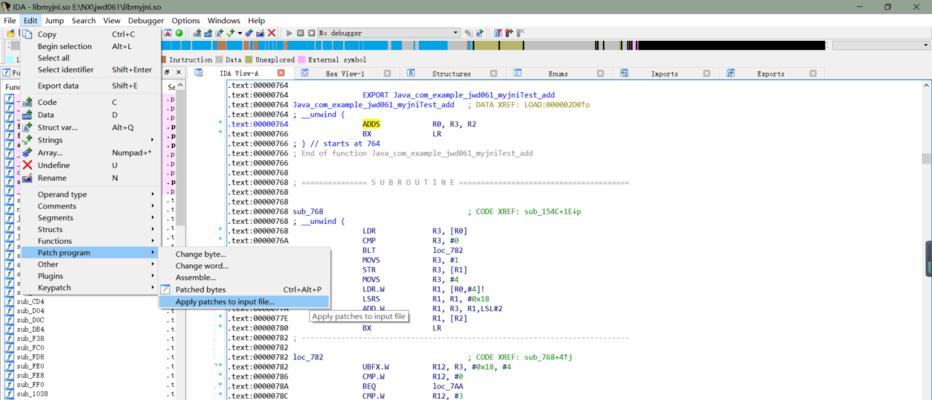Open the Jump menu

pos(54,20)
